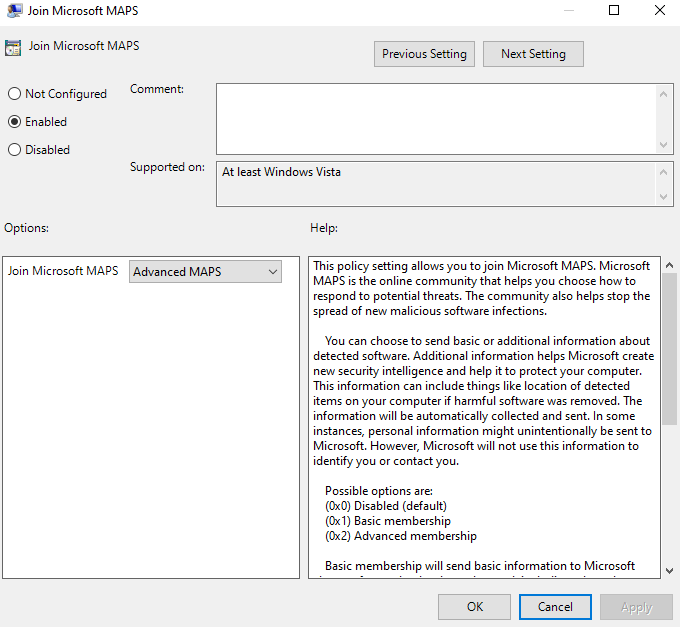Image resolution: width=680 pixels, height=627 pixels.
Task: Click the '(0x1) Basic membership' line
Action: [388, 521]
